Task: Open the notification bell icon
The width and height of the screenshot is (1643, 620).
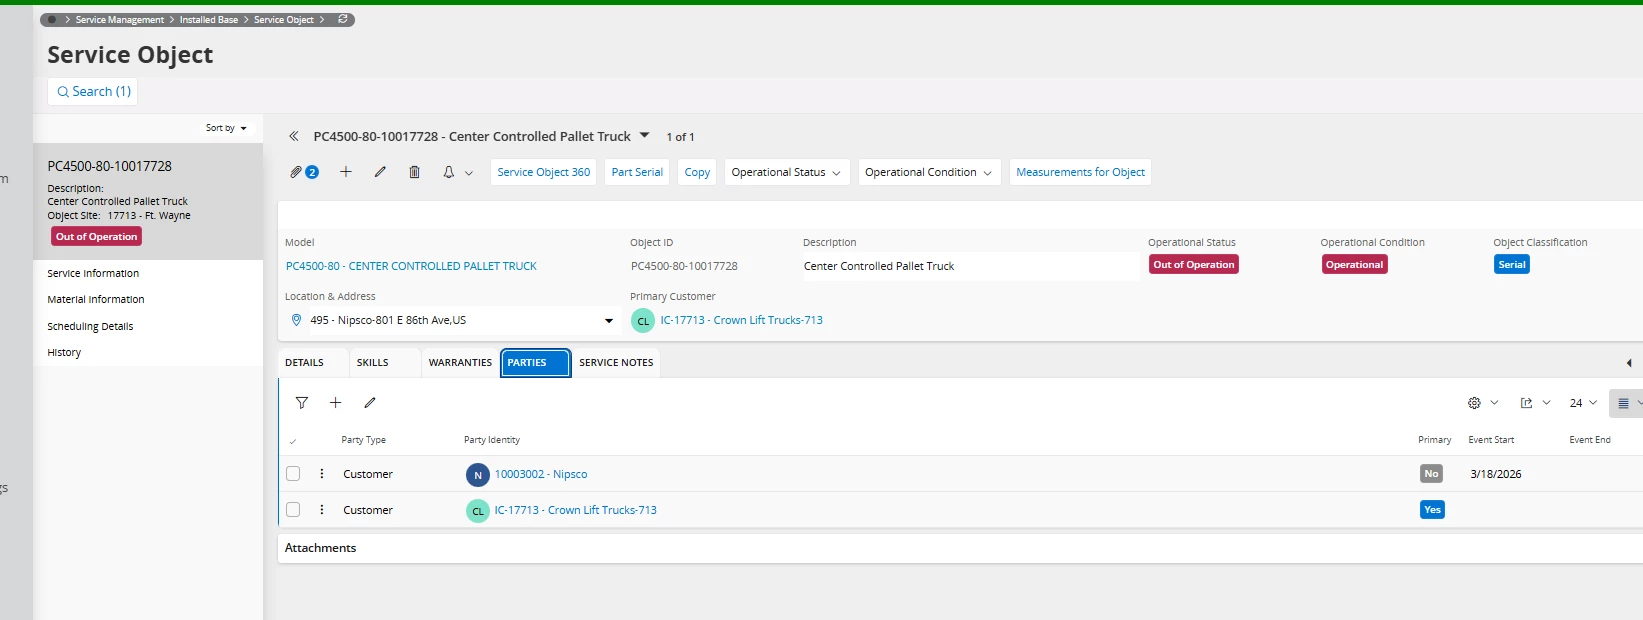Action: [449, 172]
